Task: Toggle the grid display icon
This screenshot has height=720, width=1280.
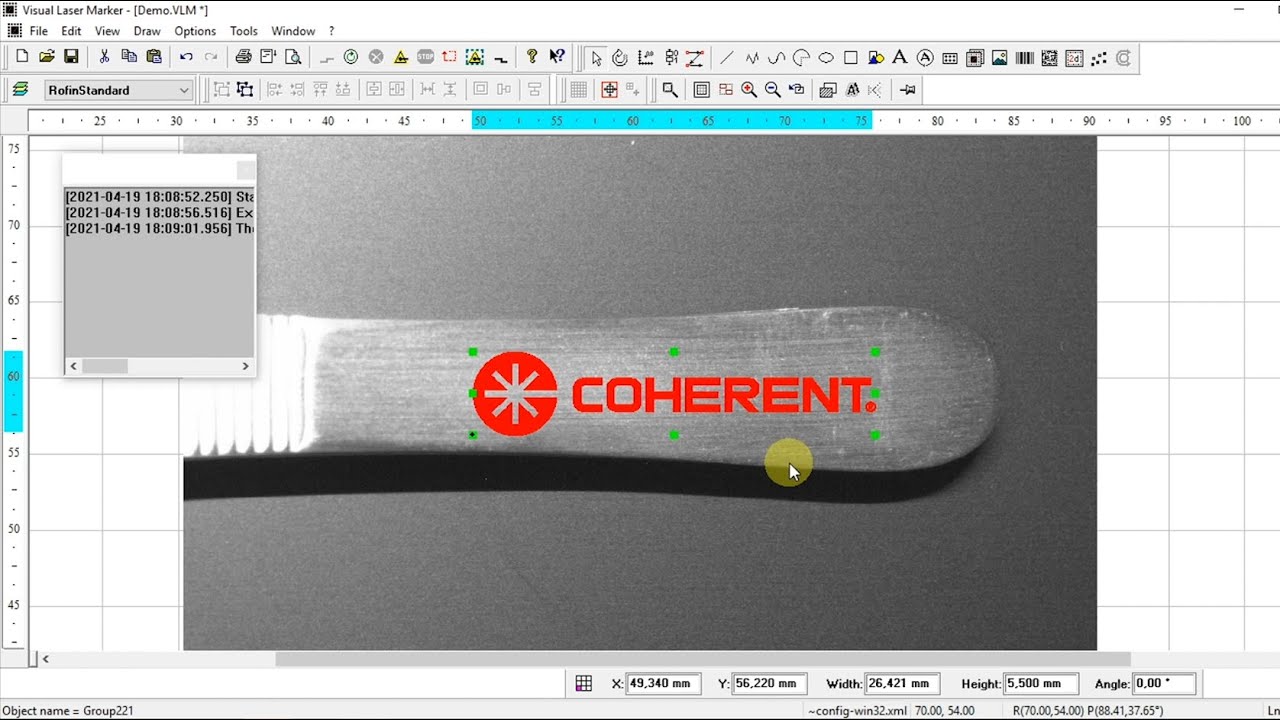Action: [578, 90]
